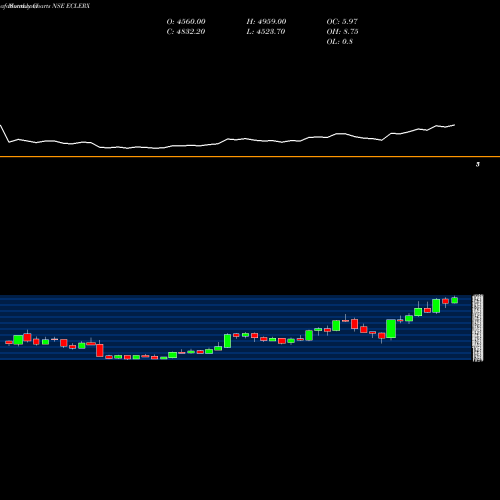
Task: Click the low value L: 4523.70
Action: [x=266, y=32]
